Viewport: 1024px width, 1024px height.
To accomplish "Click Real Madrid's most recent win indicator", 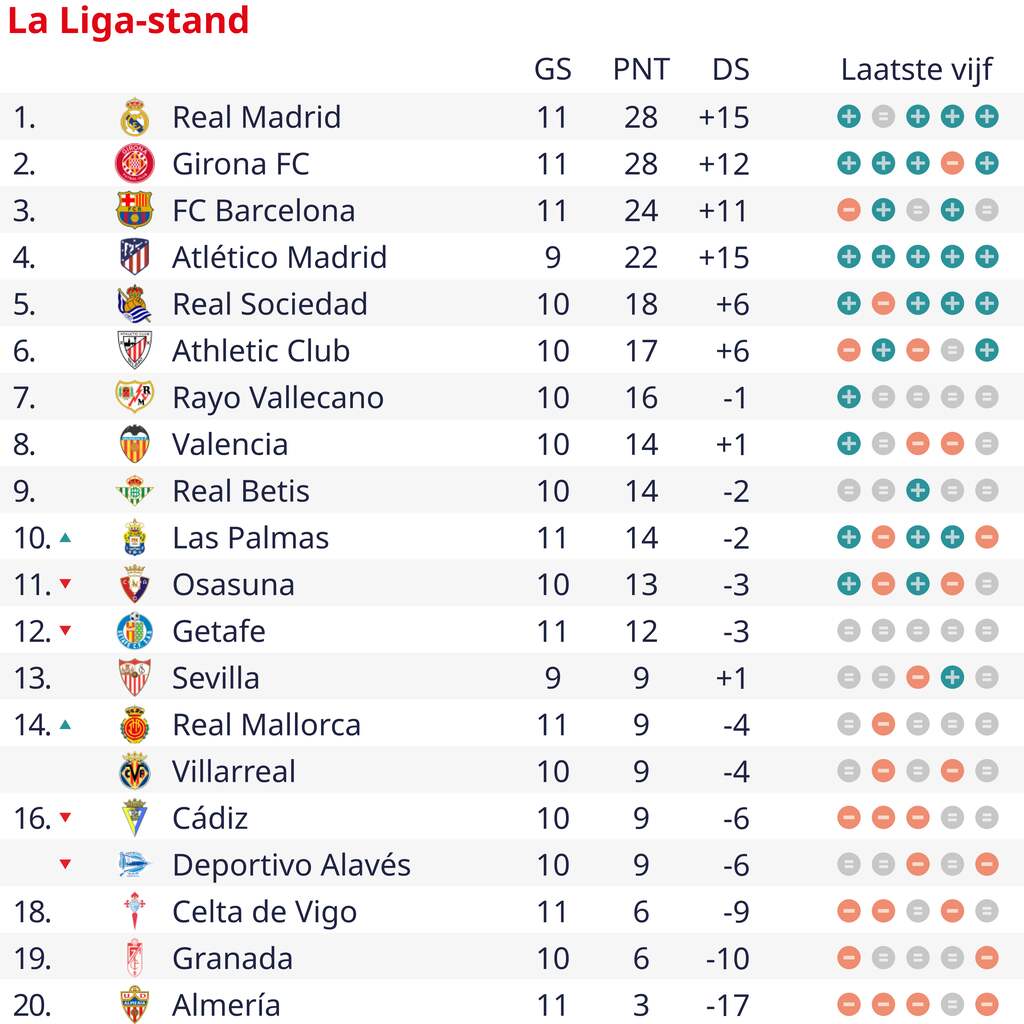I will [986, 117].
